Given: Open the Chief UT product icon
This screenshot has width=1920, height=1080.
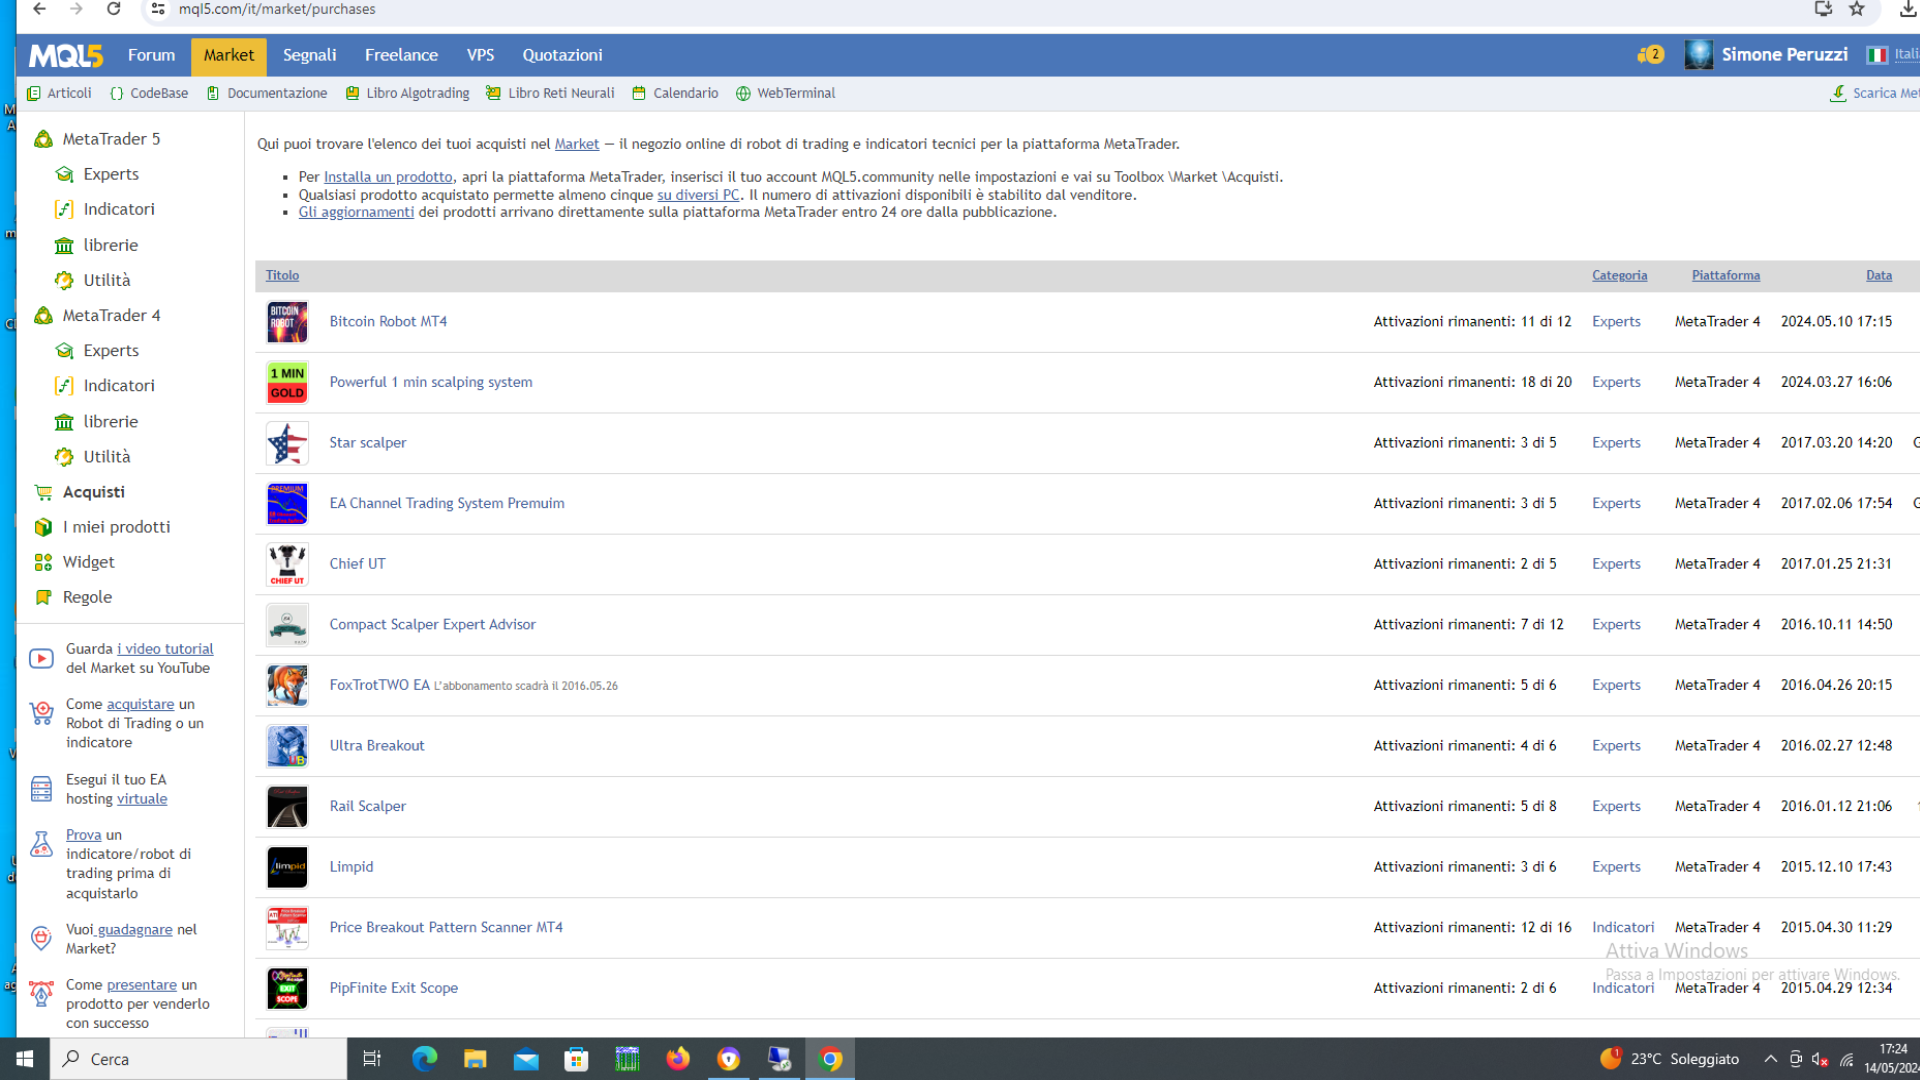Looking at the screenshot, I should click(x=287, y=564).
